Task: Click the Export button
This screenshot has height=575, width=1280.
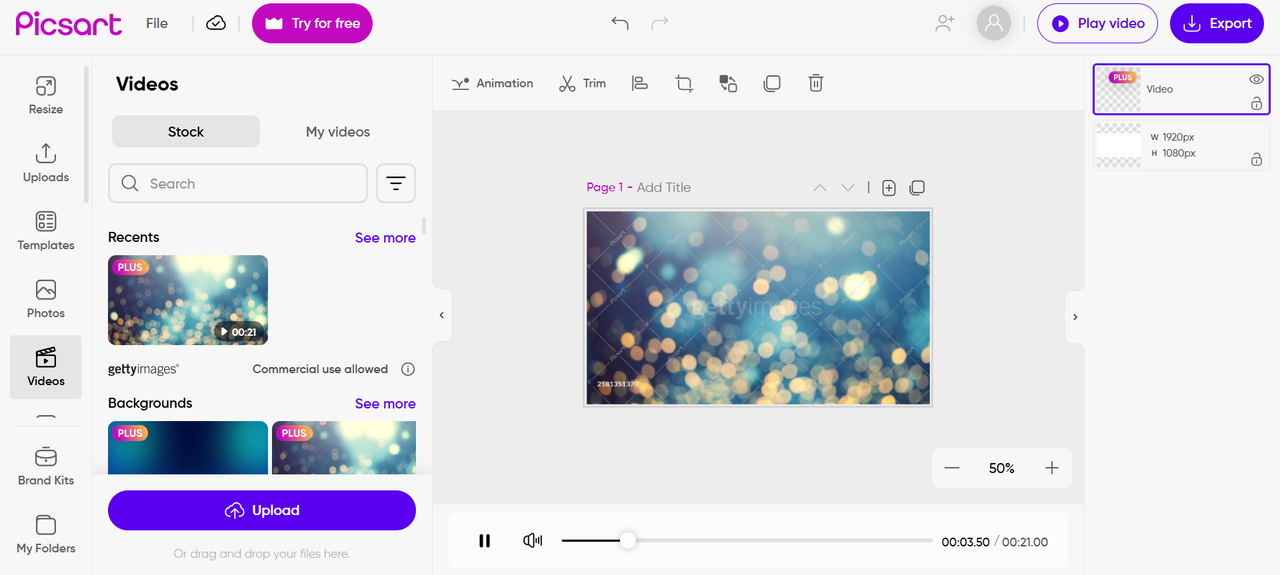Action: (x=1217, y=23)
